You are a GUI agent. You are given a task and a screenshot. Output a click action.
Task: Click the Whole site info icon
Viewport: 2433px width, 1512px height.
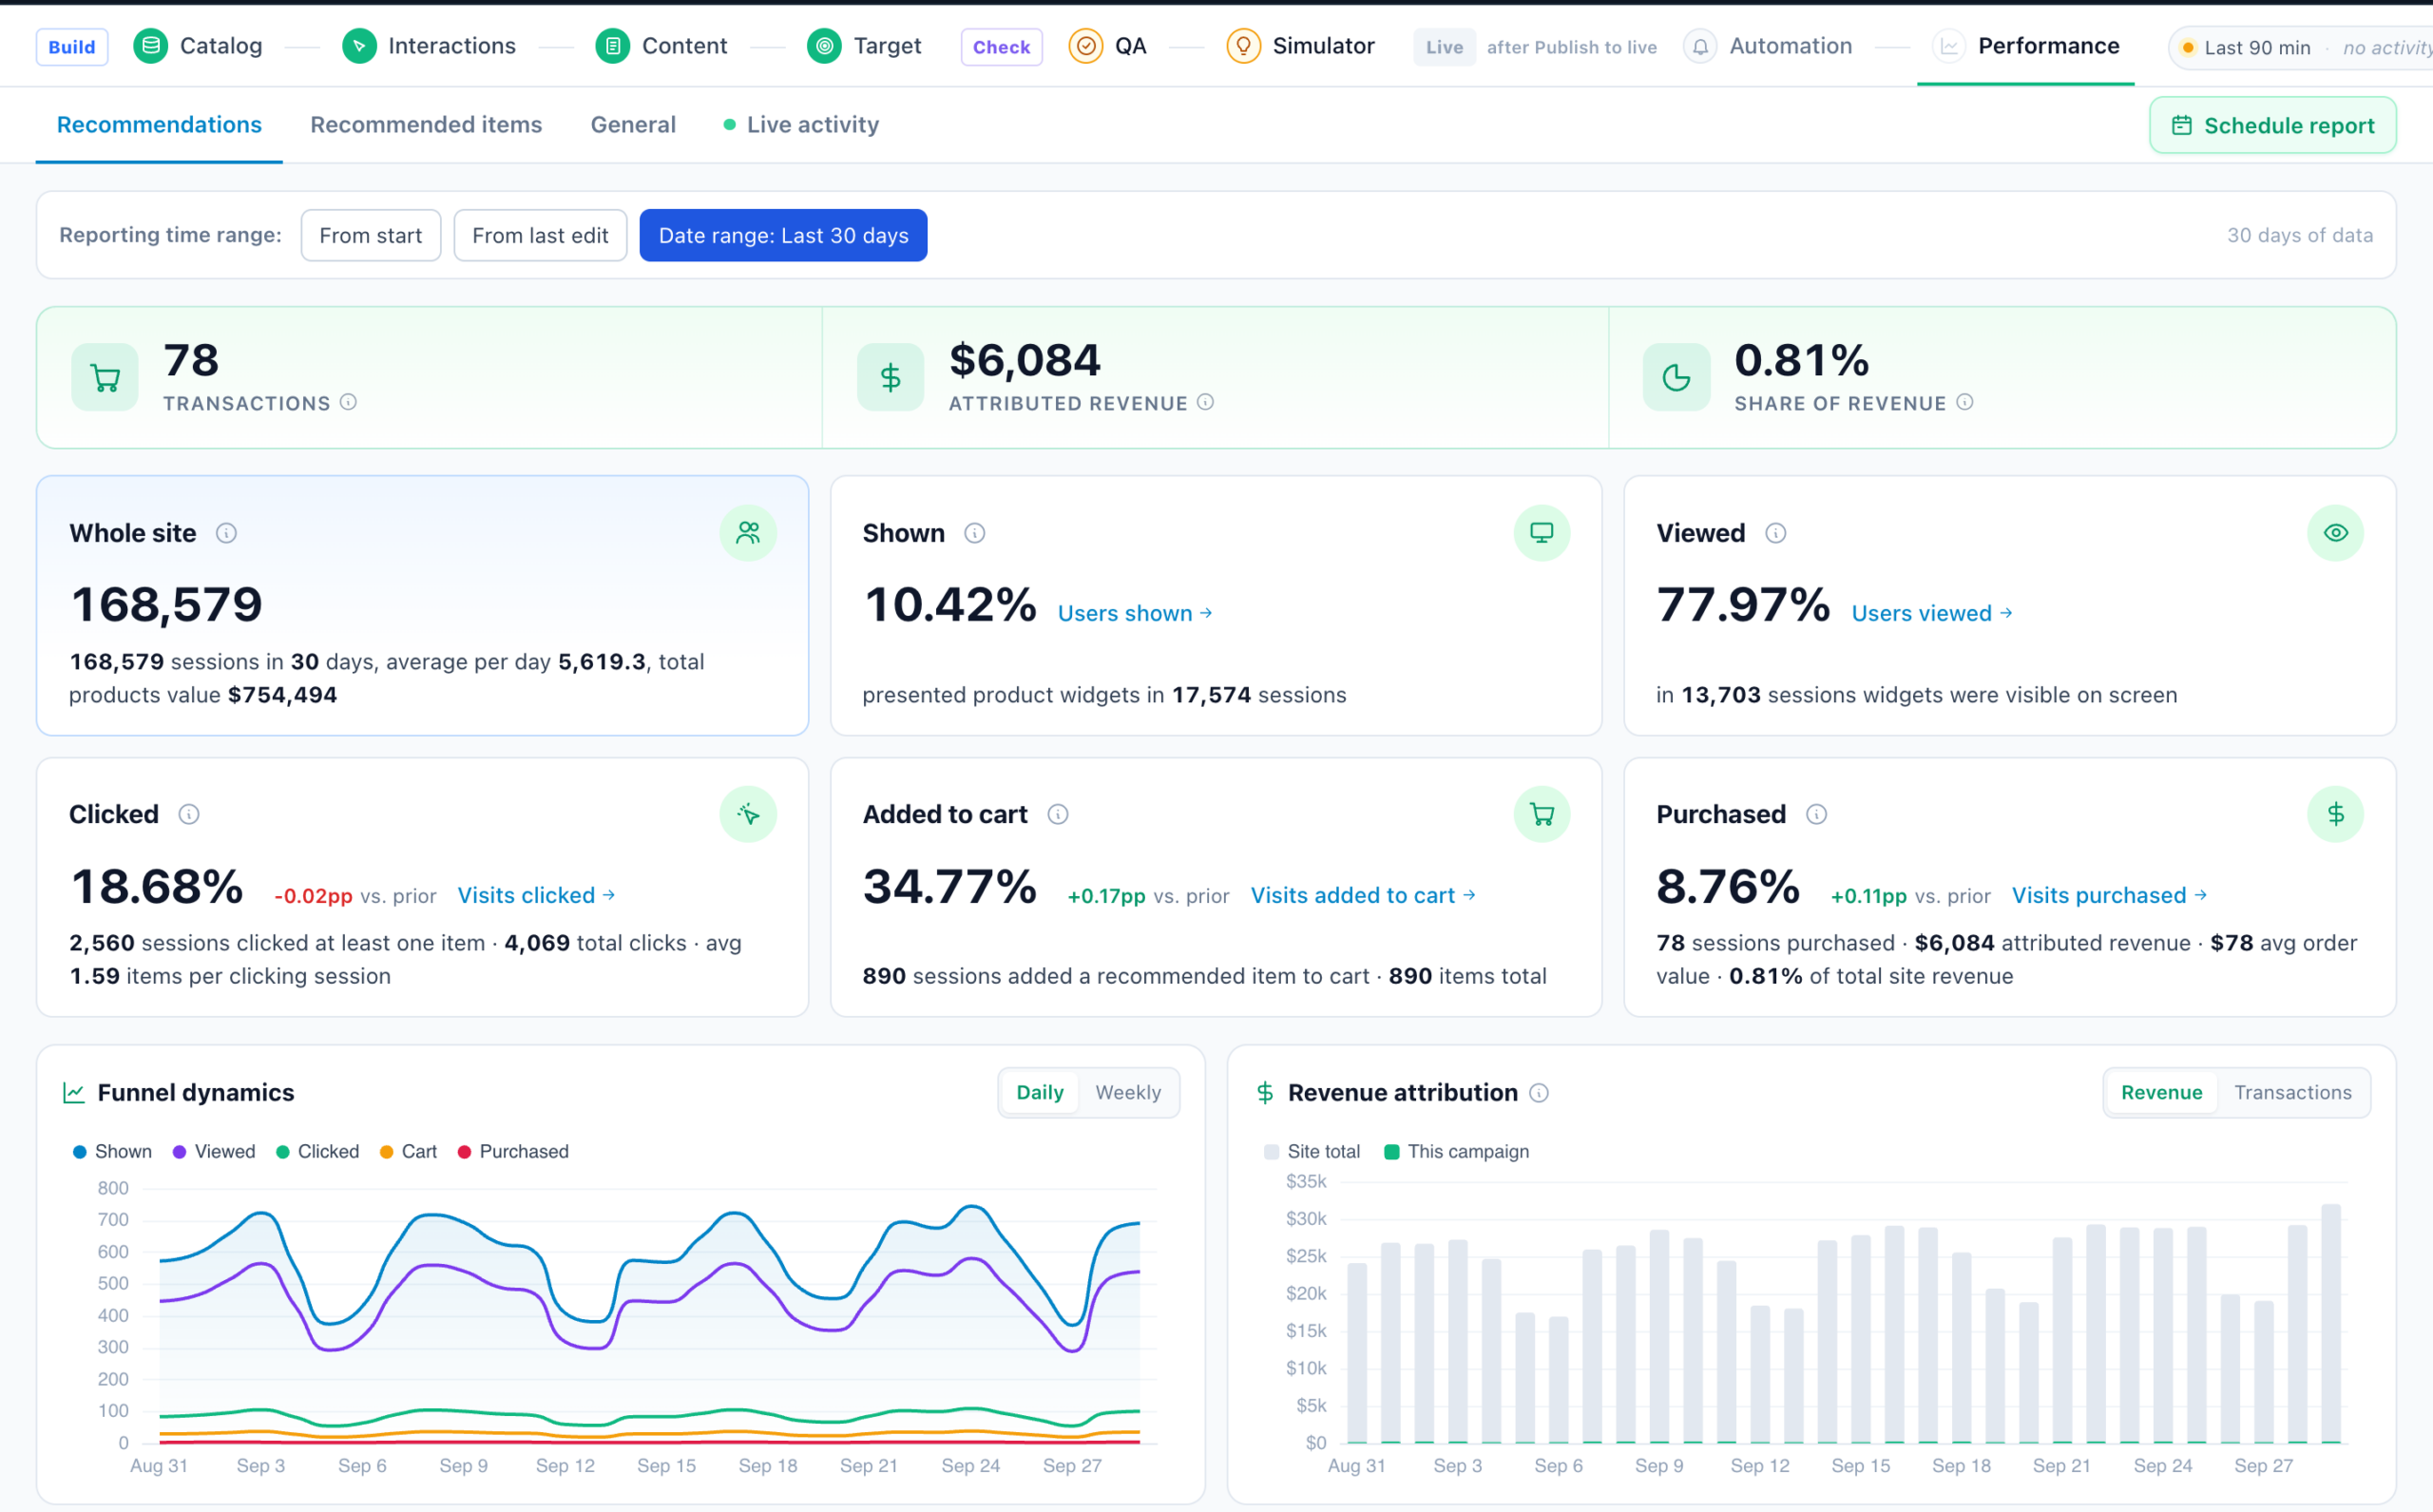click(227, 533)
